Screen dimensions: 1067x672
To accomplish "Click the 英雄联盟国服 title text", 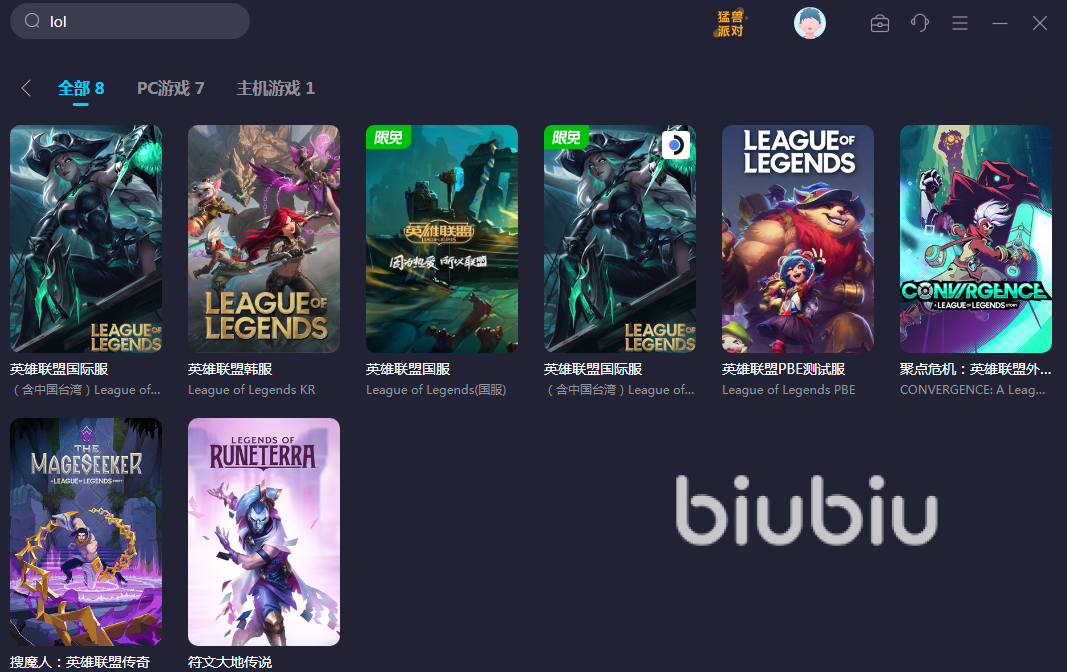I will pos(408,369).
